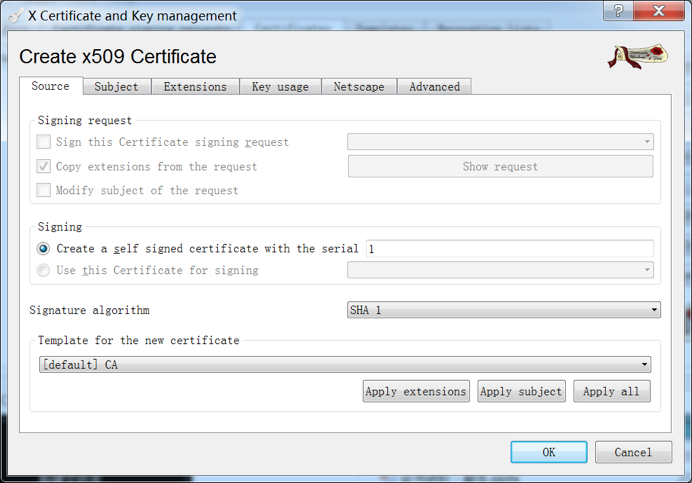Open the signing request selection dropdown

pos(500,142)
